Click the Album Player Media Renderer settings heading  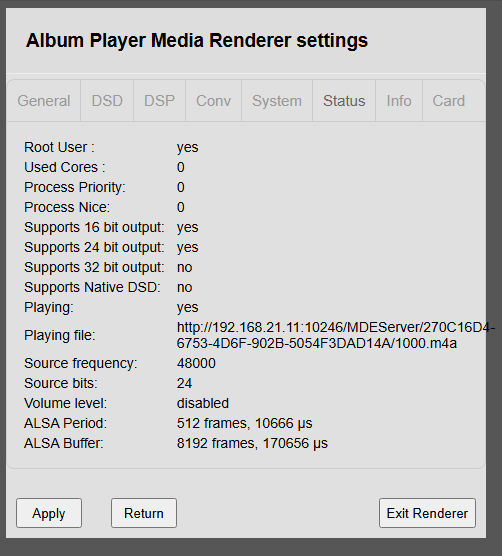(197, 40)
